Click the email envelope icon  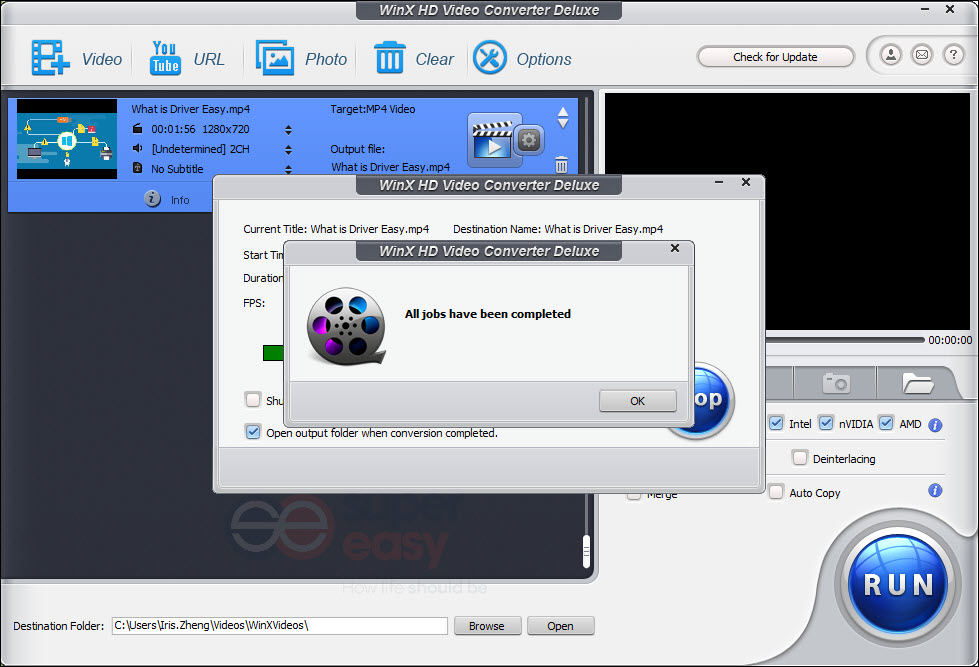[x=922, y=55]
